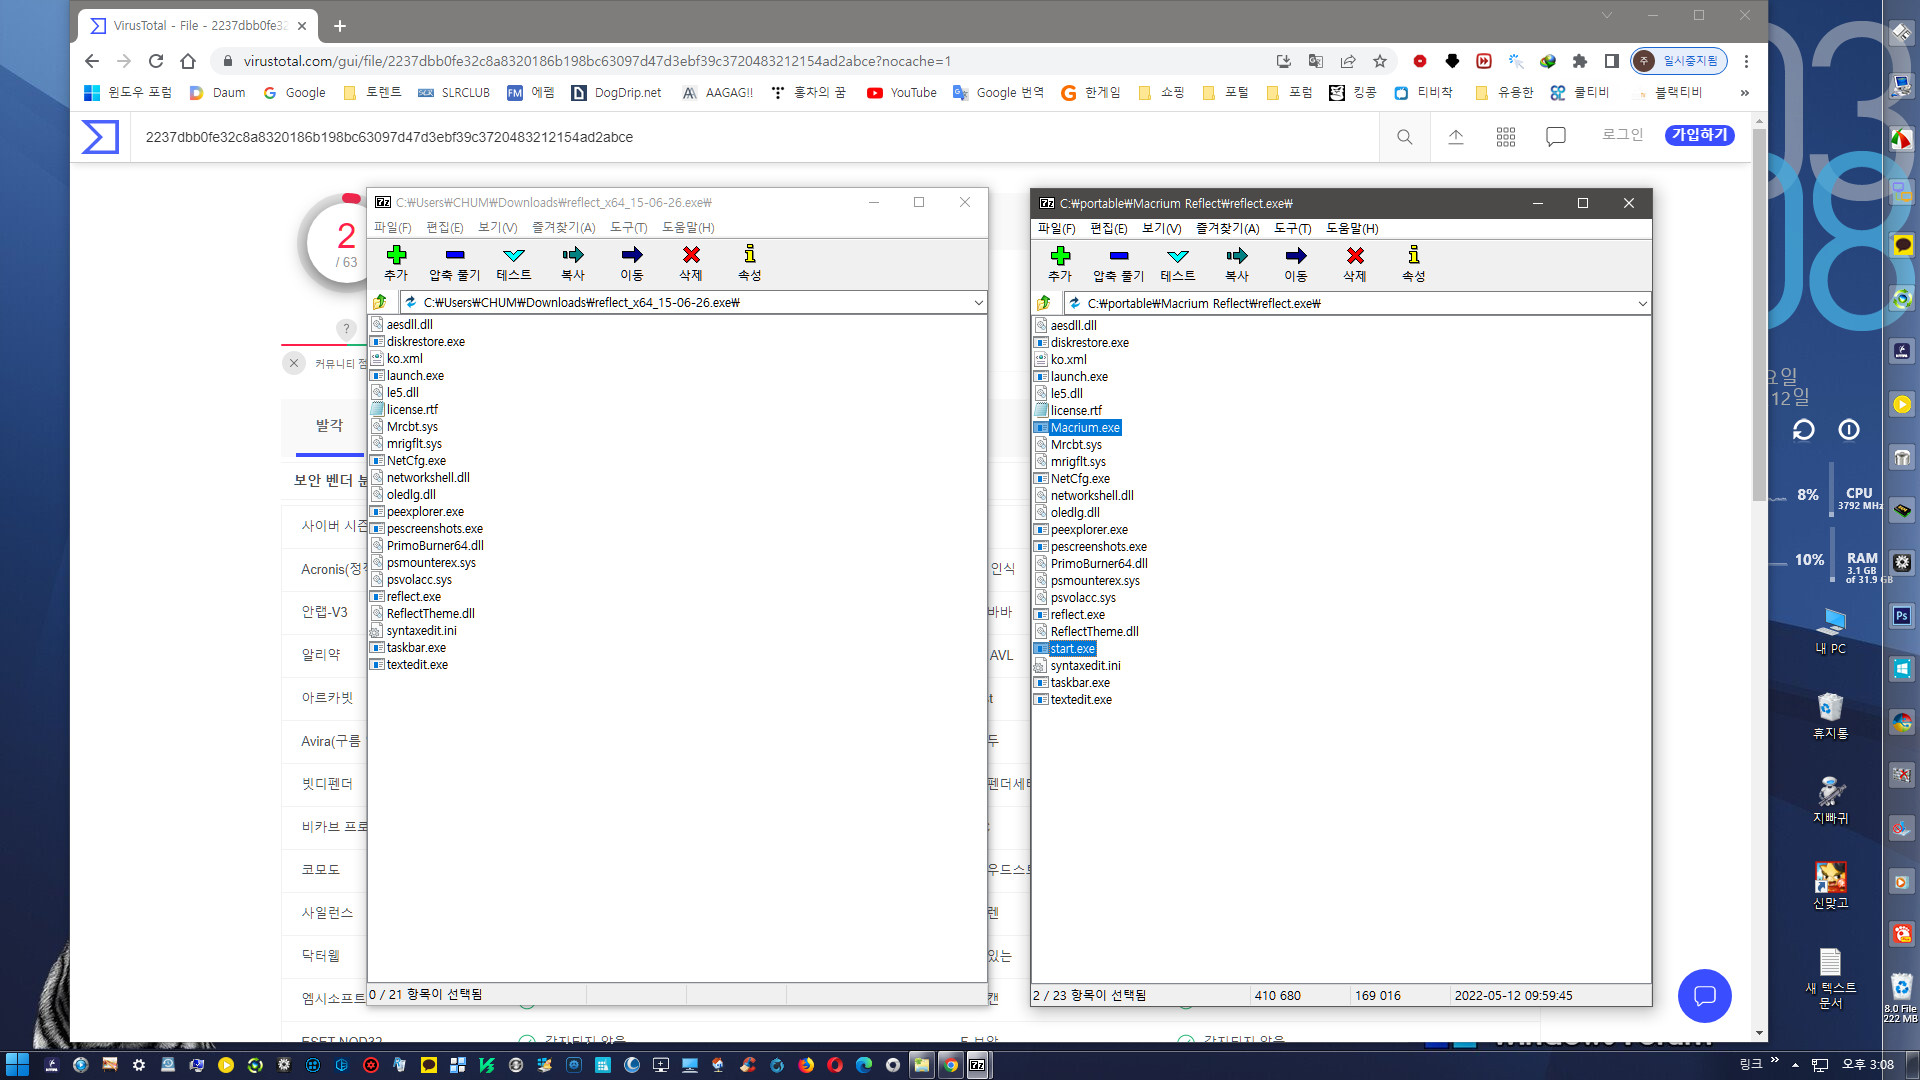Expand path dropdown in left 7-Zip window
Screen dimensions: 1920x1080
tap(978, 302)
